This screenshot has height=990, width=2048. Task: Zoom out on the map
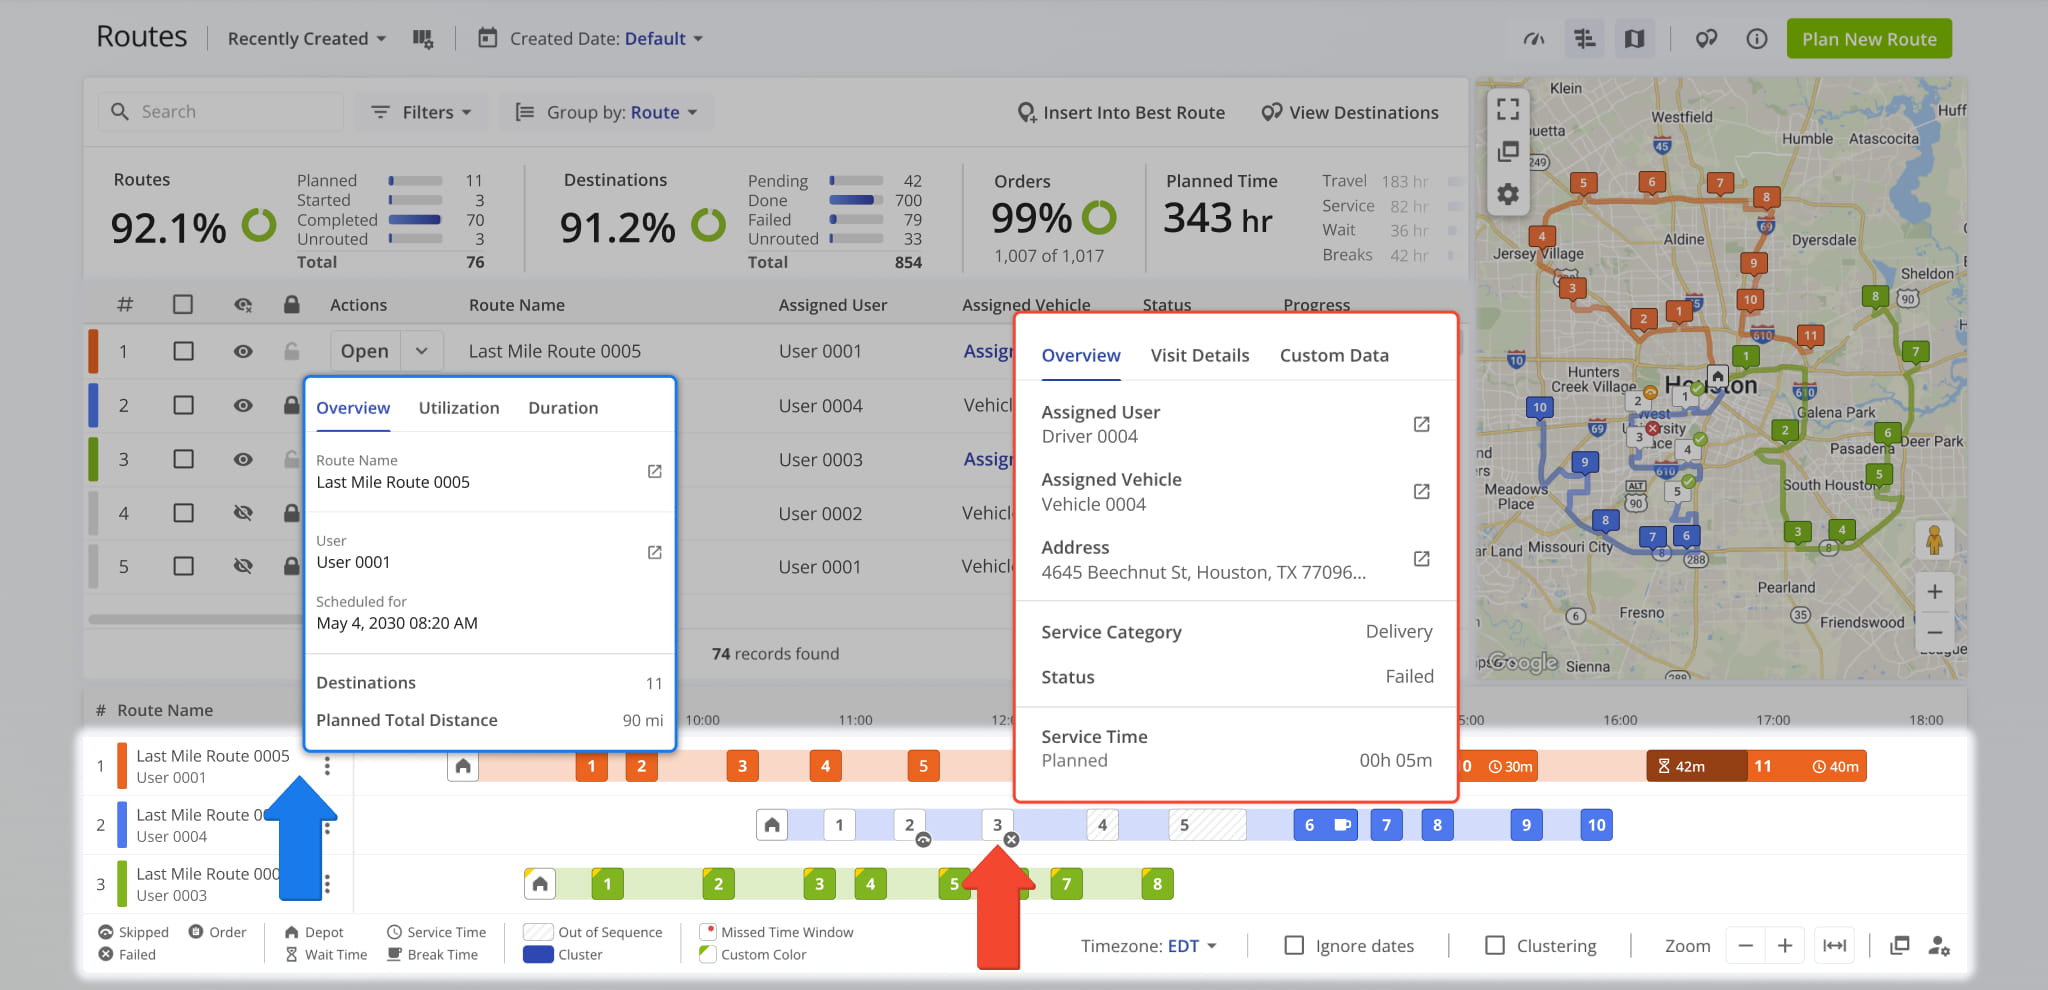click(1935, 632)
